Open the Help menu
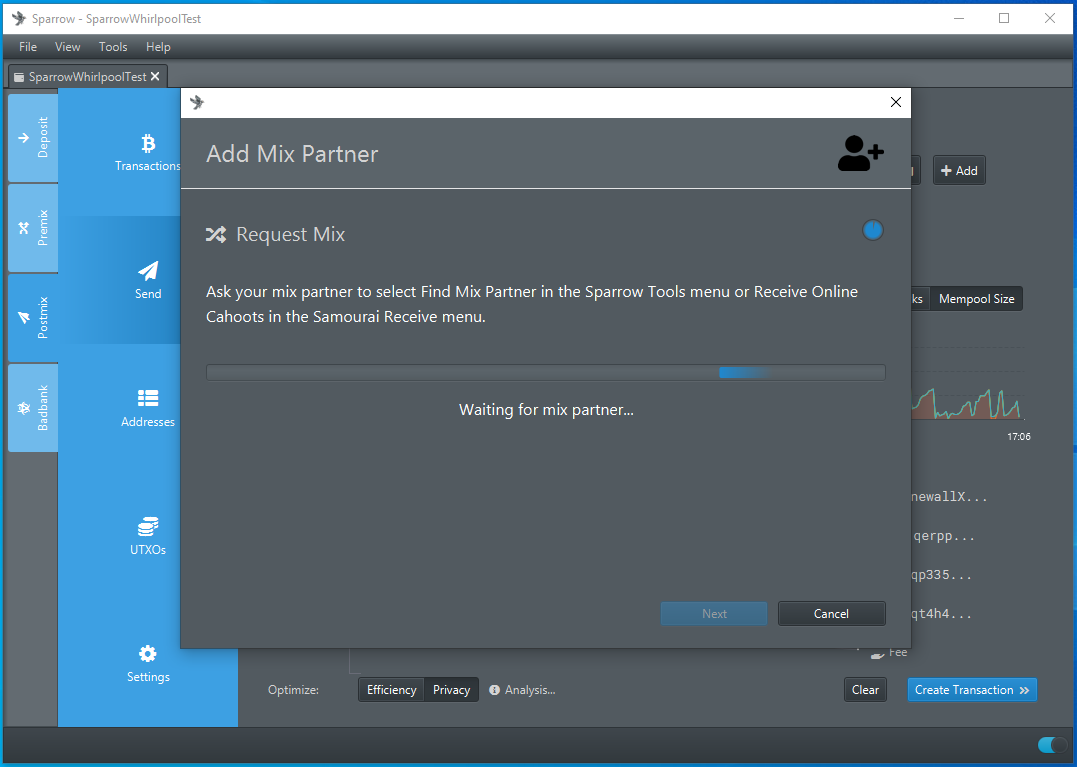 coord(158,47)
